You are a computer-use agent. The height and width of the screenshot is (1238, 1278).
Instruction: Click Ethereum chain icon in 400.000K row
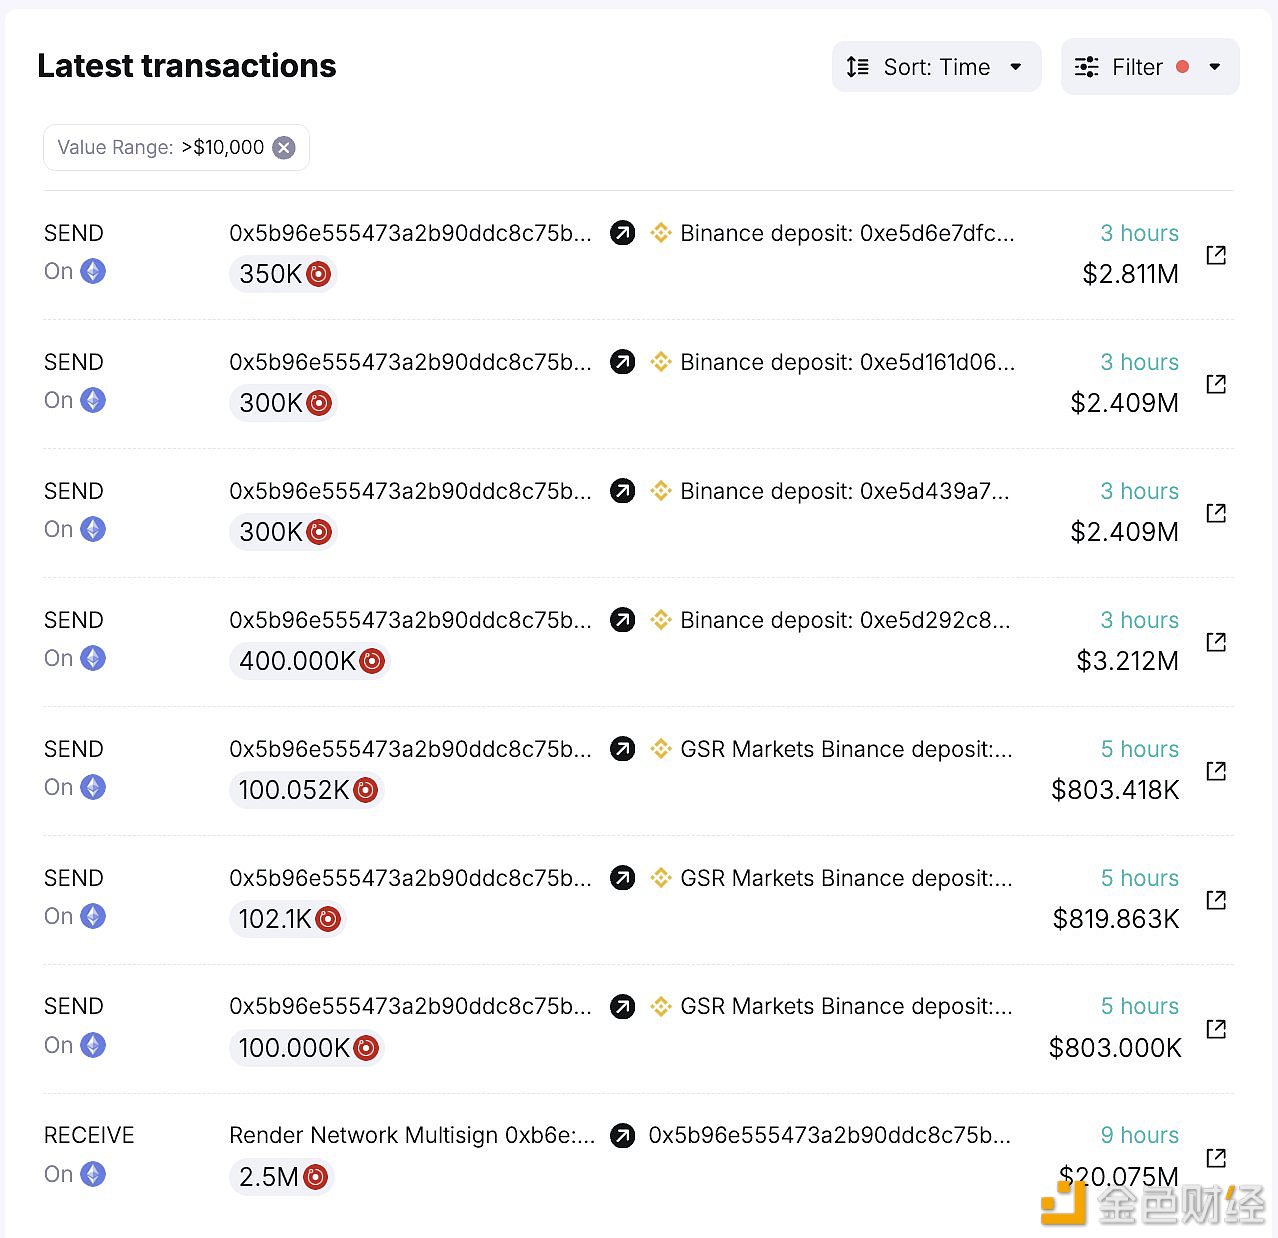[x=93, y=658]
